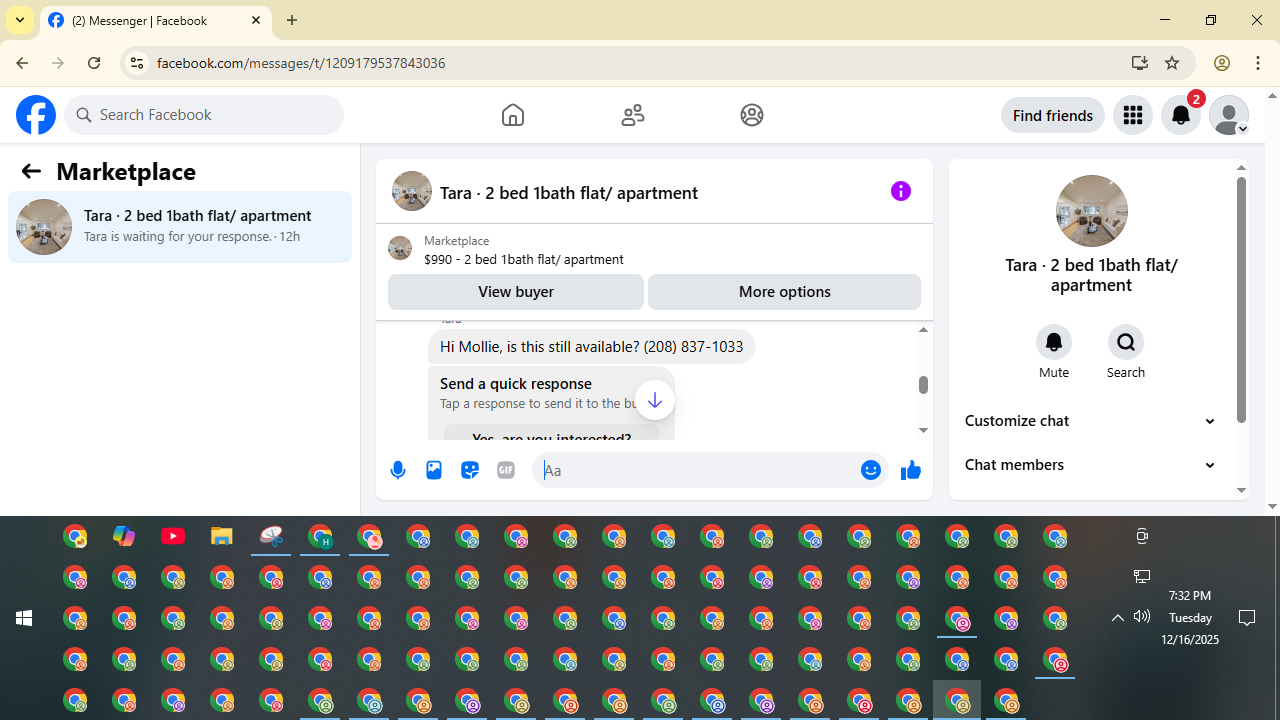Click the taskbar volume speaker icon

point(1142,617)
